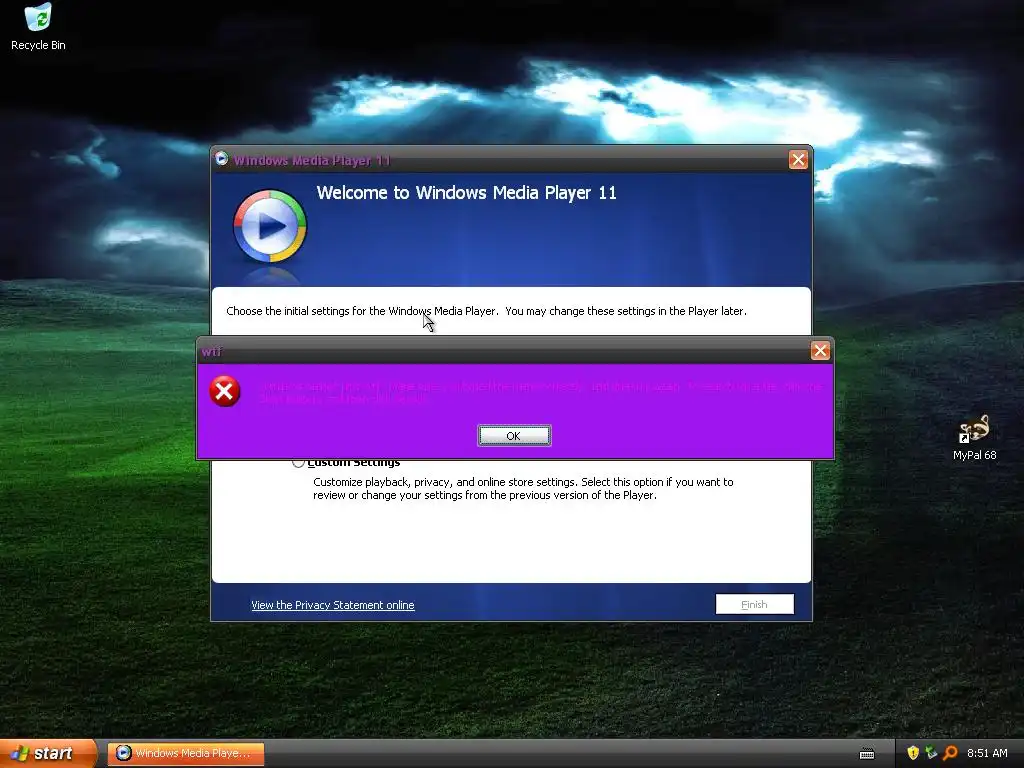Select the Custom Settings radio button

(298, 462)
